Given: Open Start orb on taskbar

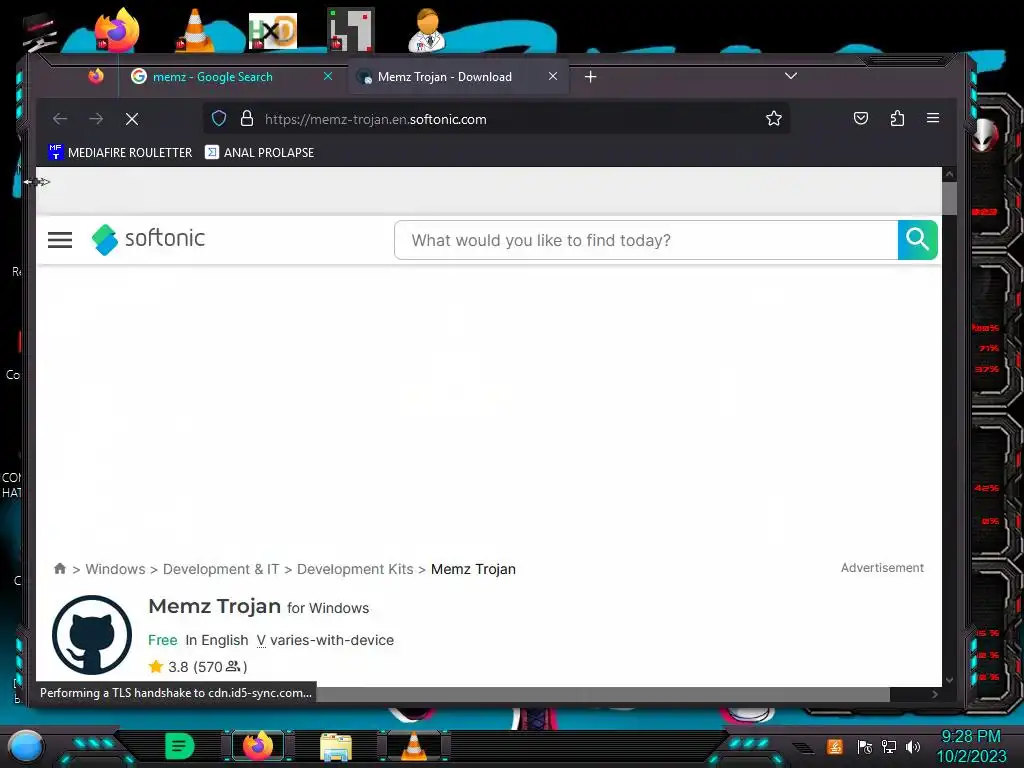Looking at the screenshot, I should tap(25, 746).
